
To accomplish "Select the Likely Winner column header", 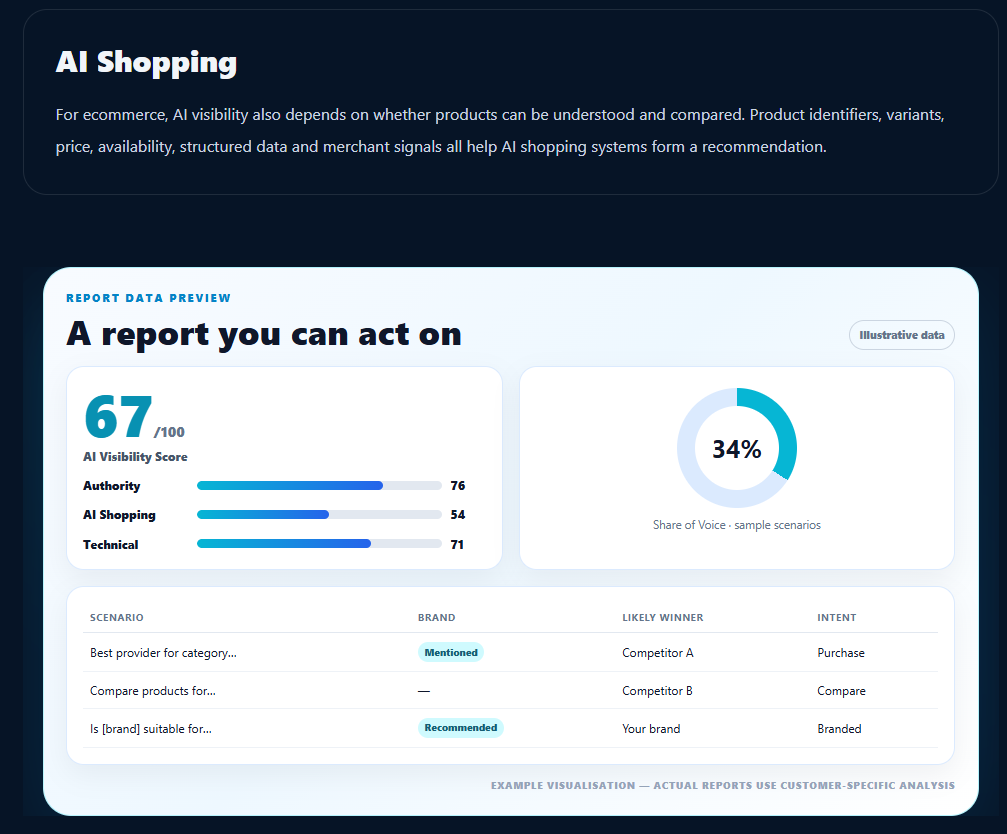I will [x=662, y=618].
